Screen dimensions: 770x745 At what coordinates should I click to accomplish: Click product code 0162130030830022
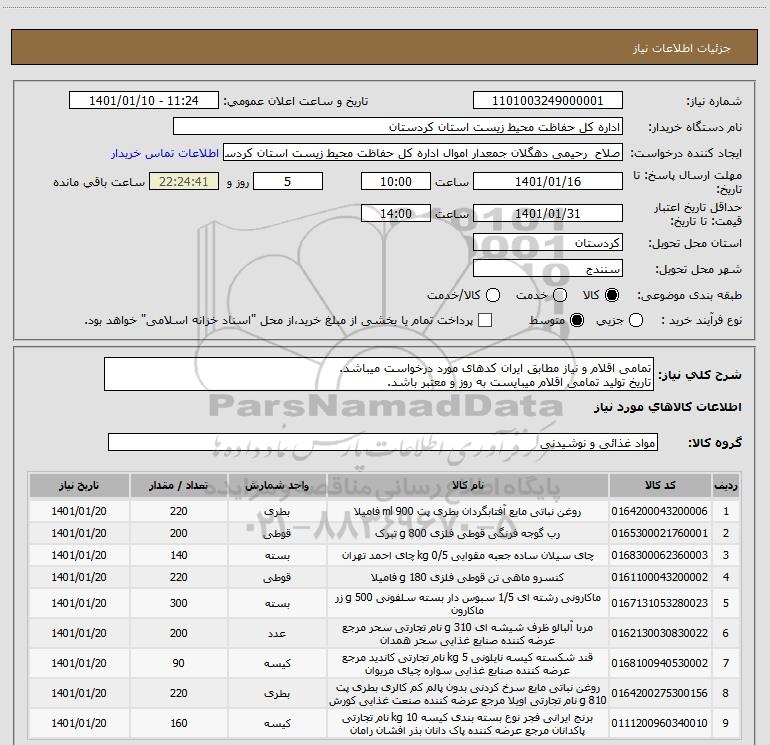click(x=660, y=634)
